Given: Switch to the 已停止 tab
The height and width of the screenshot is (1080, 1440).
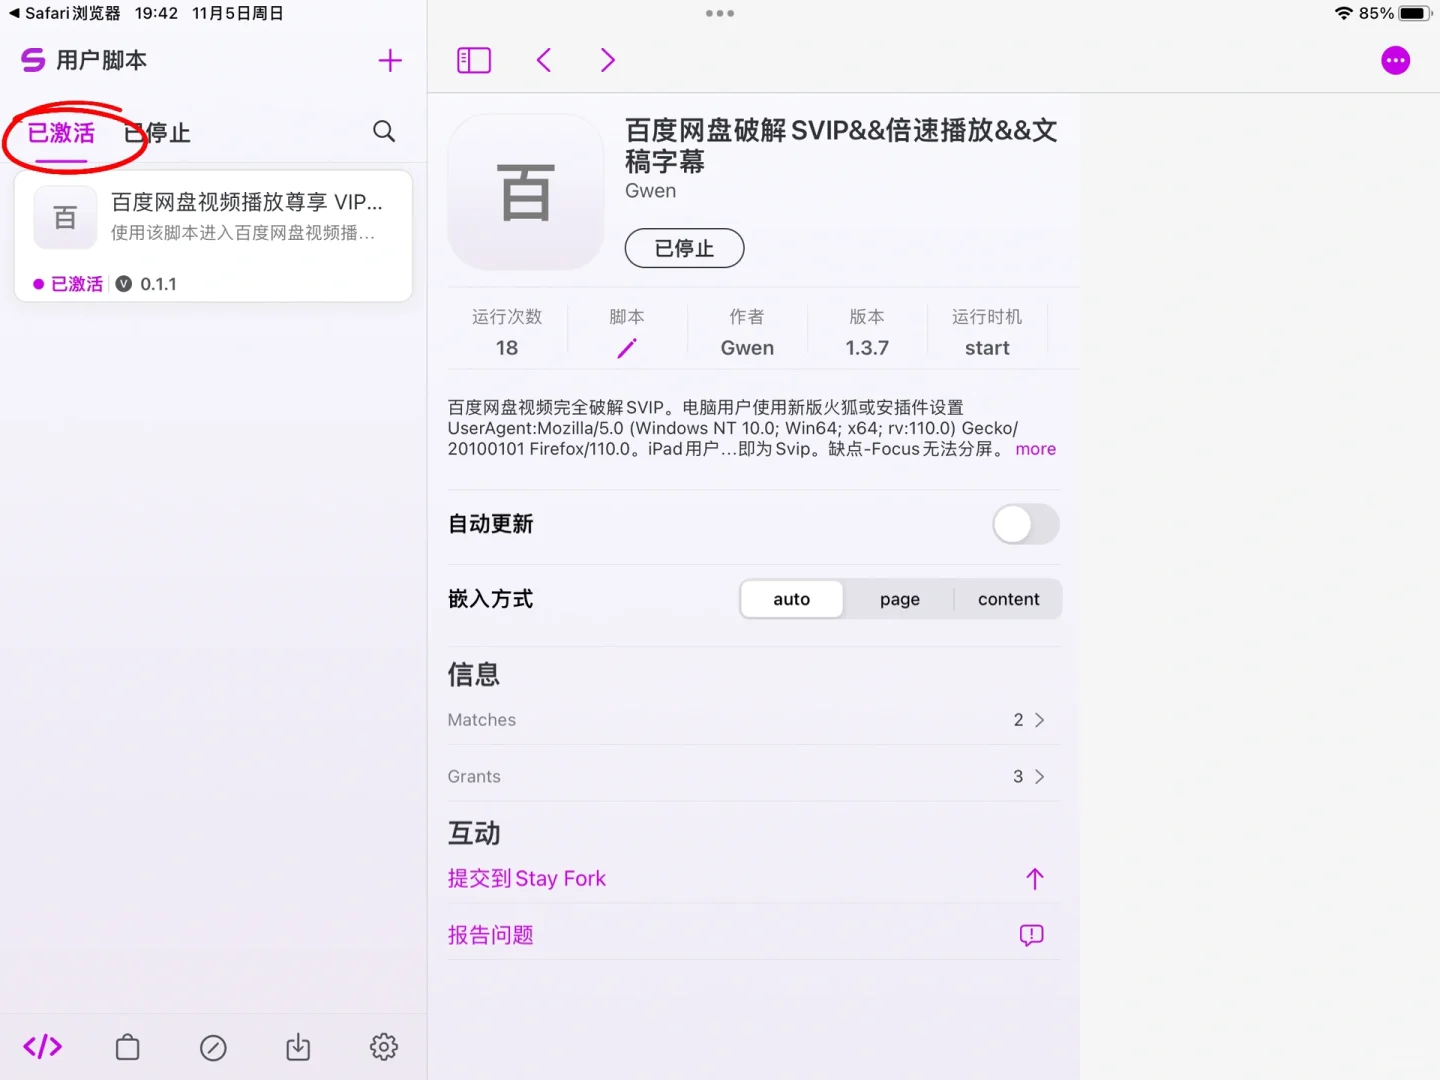Looking at the screenshot, I should (x=156, y=131).
